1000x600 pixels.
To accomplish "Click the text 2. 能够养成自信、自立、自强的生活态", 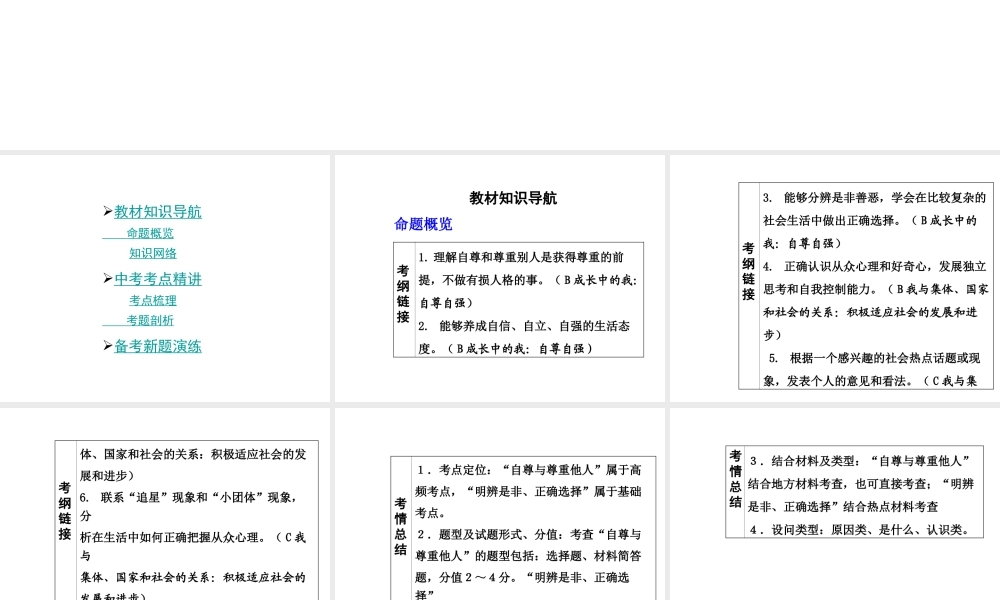I will pyautogui.click(x=524, y=326).
